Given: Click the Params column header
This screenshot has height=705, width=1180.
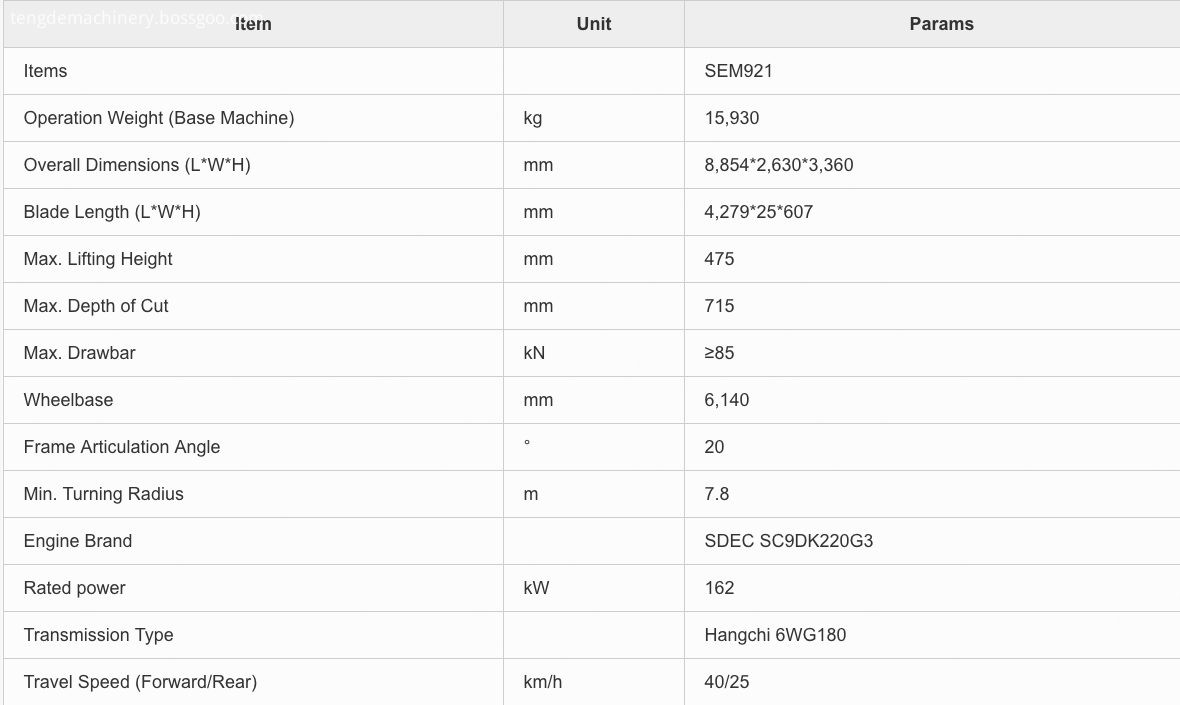Looking at the screenshot, I should tap(941, 24).
